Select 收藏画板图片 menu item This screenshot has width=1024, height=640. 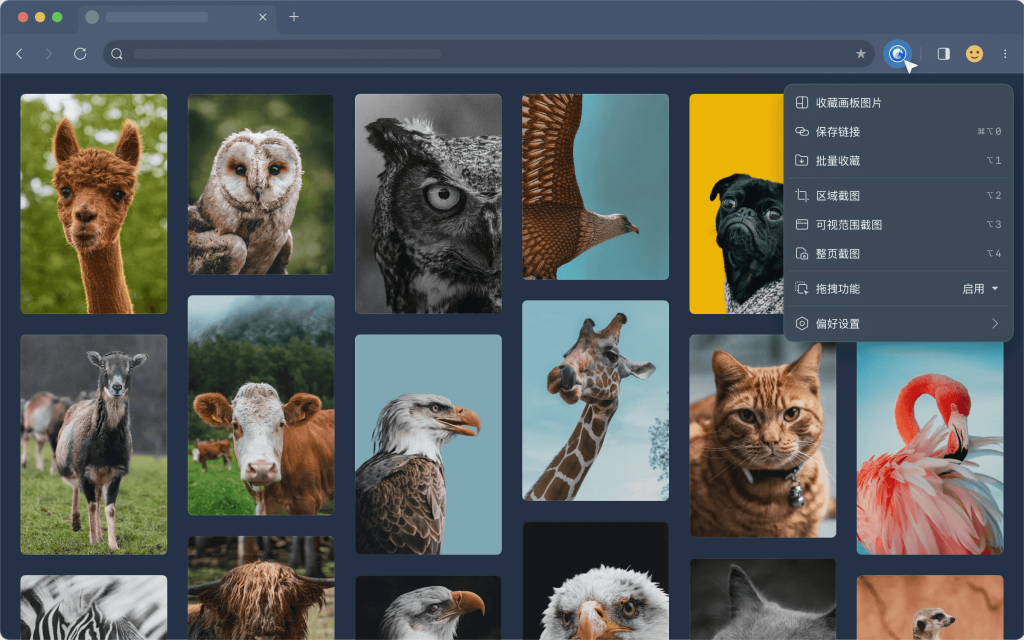click(848, 103)
